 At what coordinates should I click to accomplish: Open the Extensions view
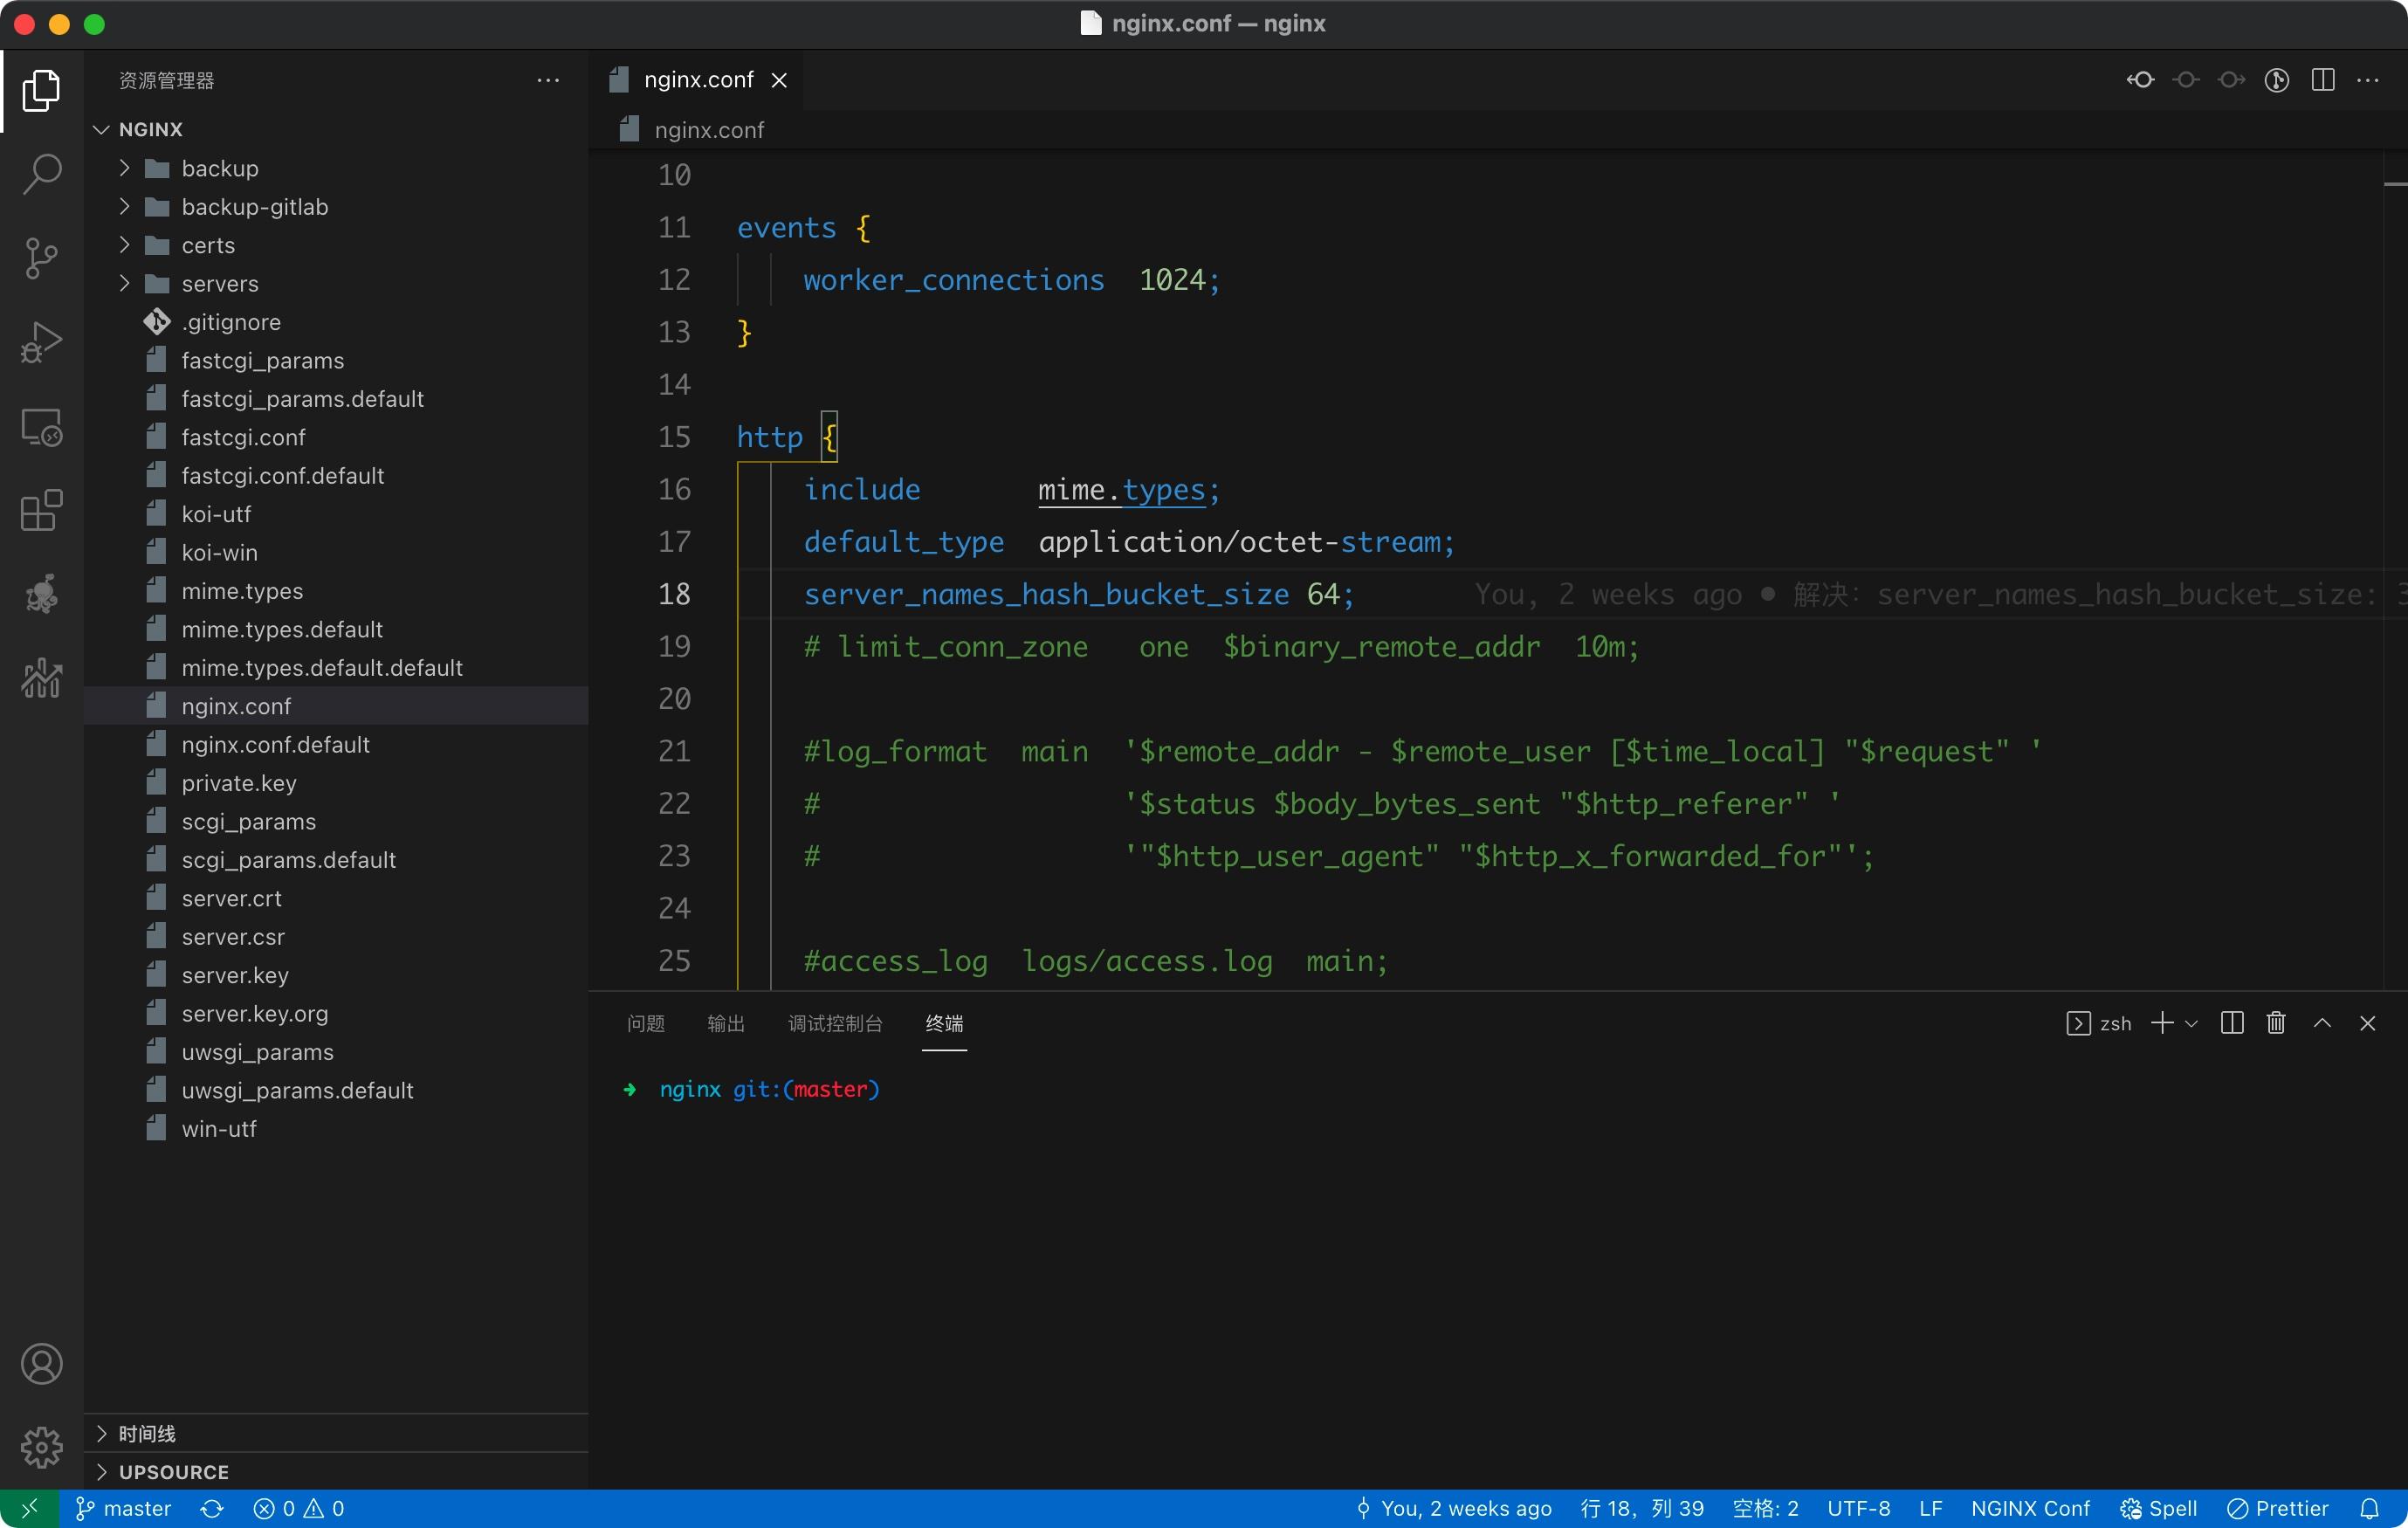(41, 511)
